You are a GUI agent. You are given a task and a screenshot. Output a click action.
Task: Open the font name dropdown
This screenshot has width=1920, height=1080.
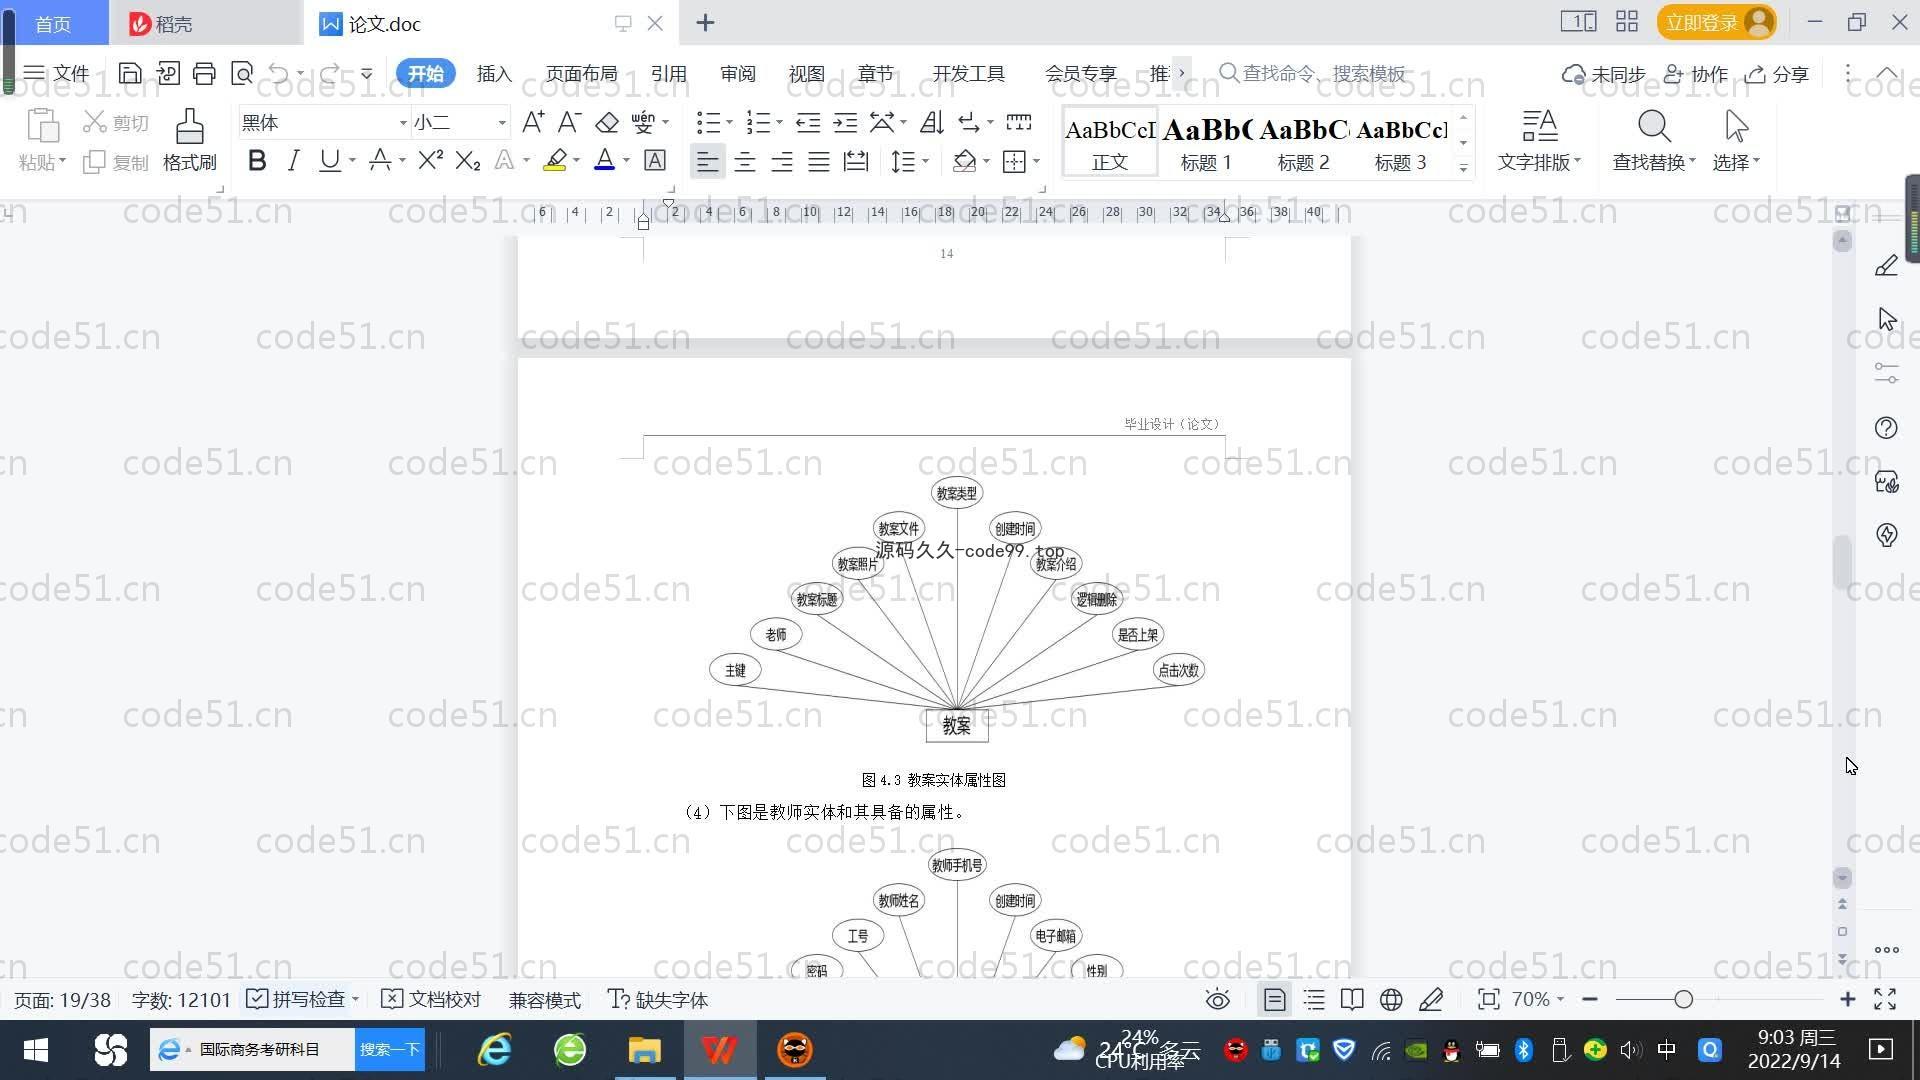[x=403, y=123]
